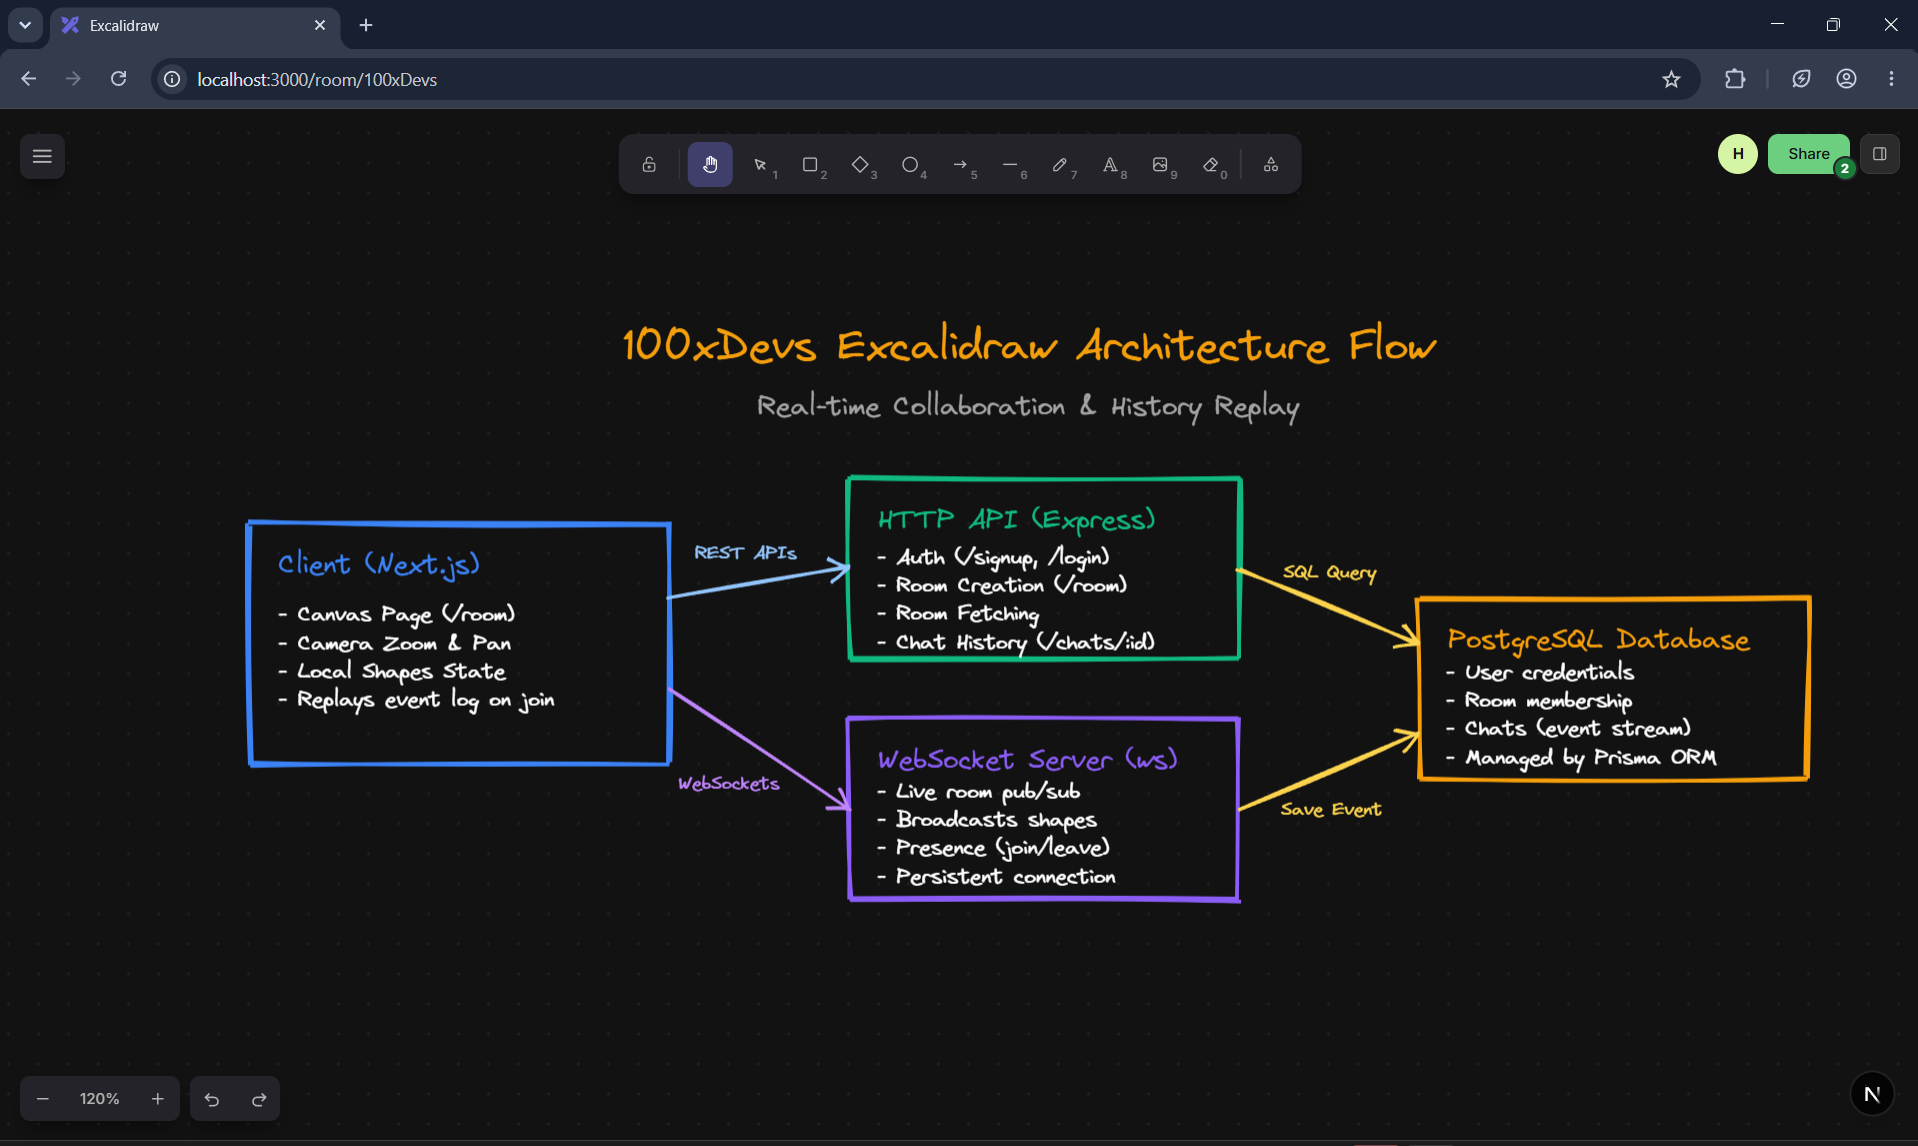This screenshot has width=1918, height=1146.
Task: Toggle the keep-tool-active lock
Action: [x=649, y=165]
